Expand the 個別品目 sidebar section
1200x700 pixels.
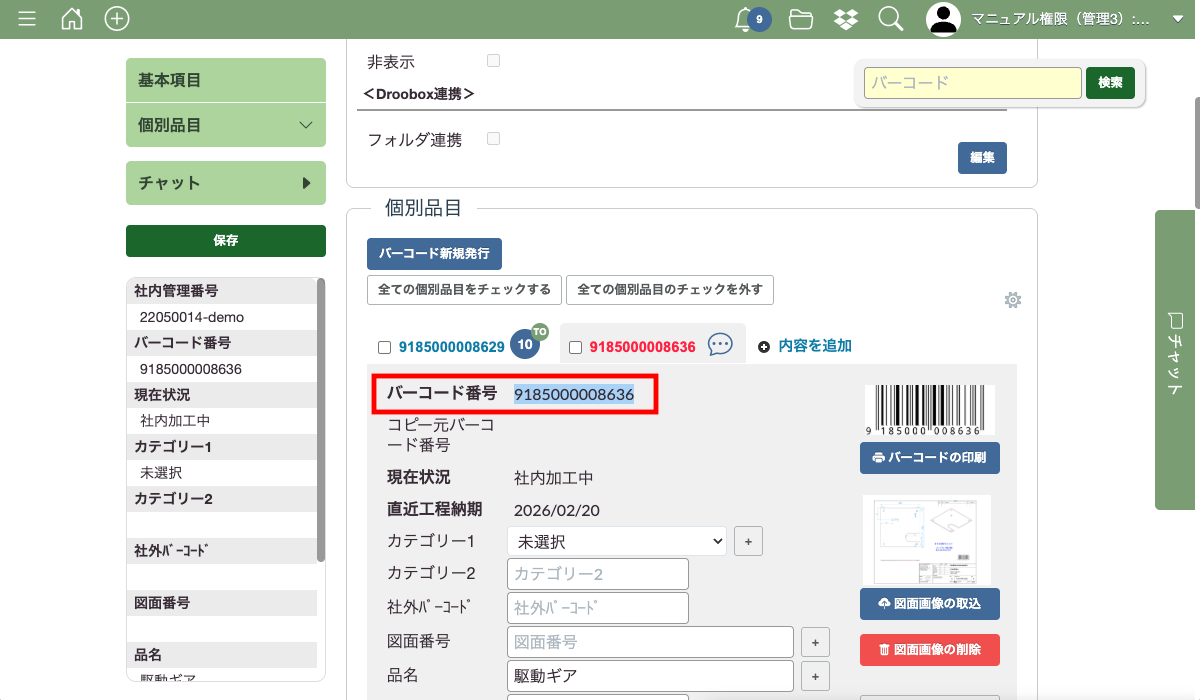[x=226, y=125]
